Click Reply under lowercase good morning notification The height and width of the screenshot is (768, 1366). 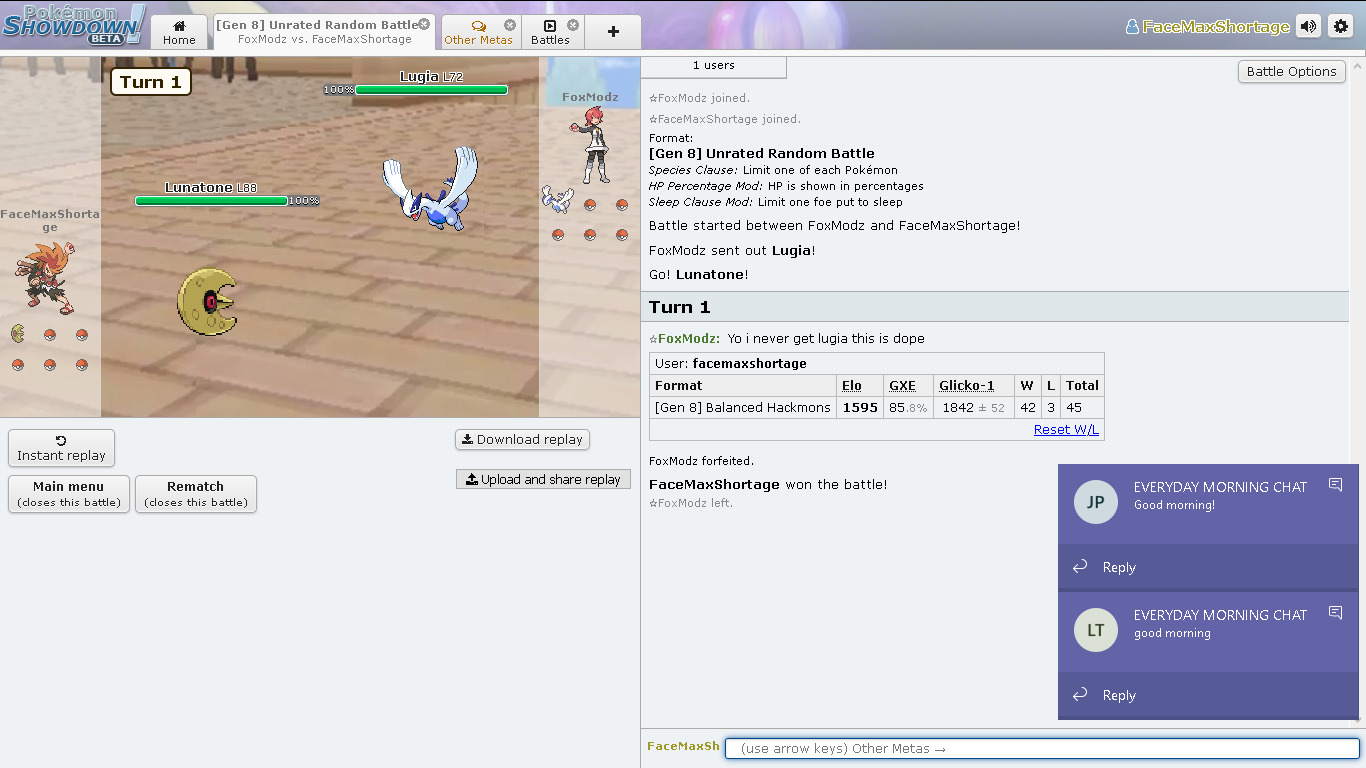click(1119, 695)
